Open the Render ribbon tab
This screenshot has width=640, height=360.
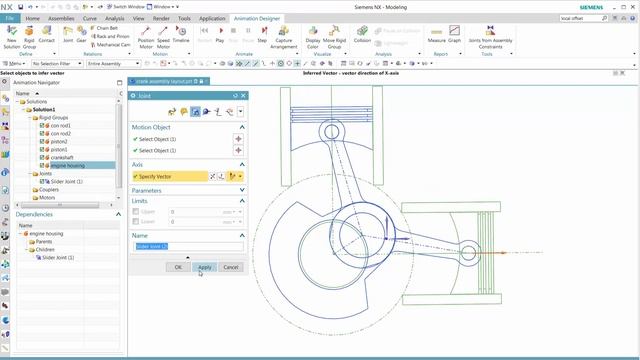(161, 18)
